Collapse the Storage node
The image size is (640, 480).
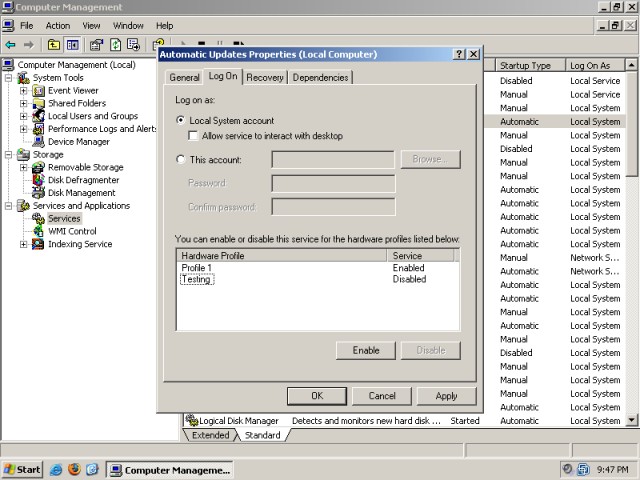(9, 154)
